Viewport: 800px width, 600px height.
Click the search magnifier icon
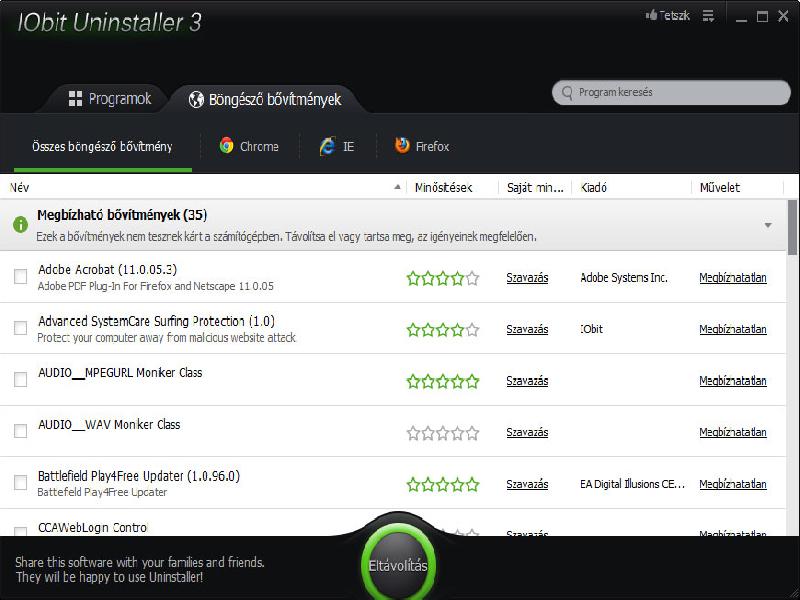click(x=567, y=93)
